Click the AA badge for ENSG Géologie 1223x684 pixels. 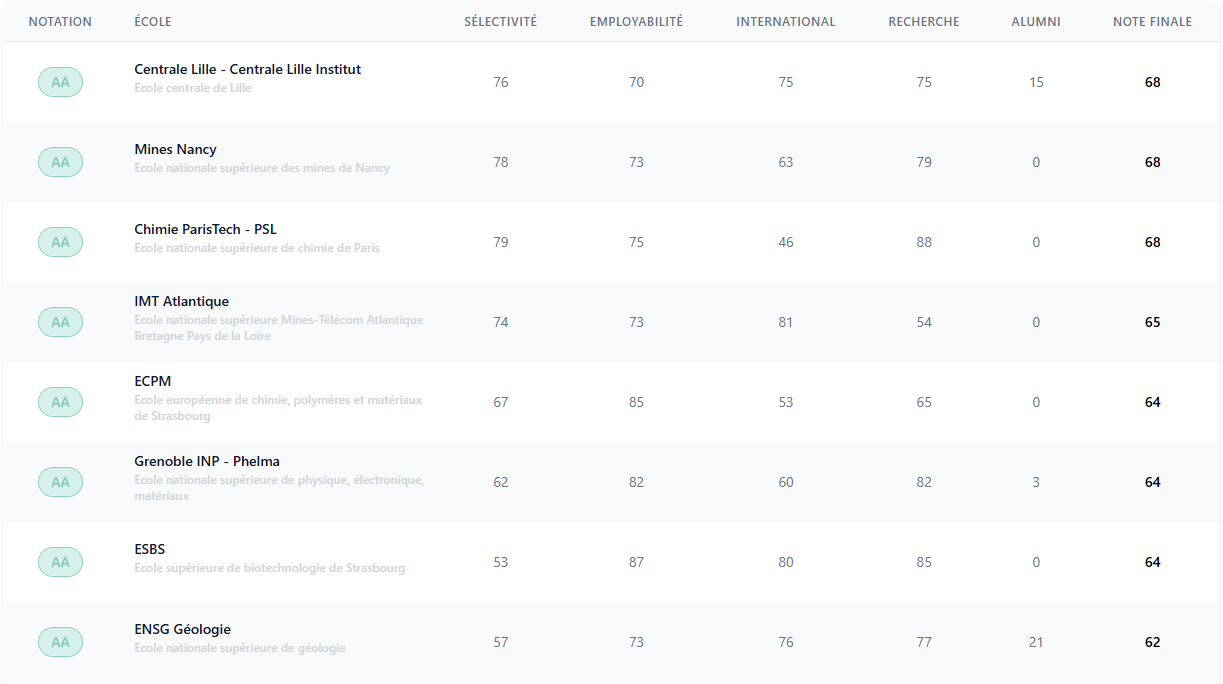click(60, 642)
